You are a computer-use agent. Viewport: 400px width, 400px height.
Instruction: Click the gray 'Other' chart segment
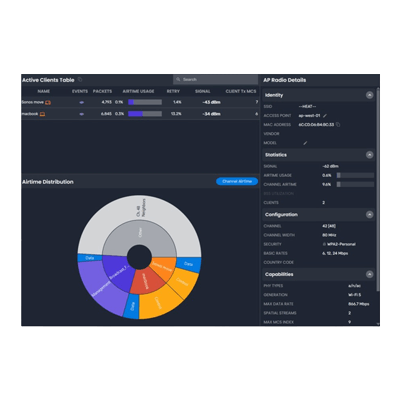[x=140, y=233]
